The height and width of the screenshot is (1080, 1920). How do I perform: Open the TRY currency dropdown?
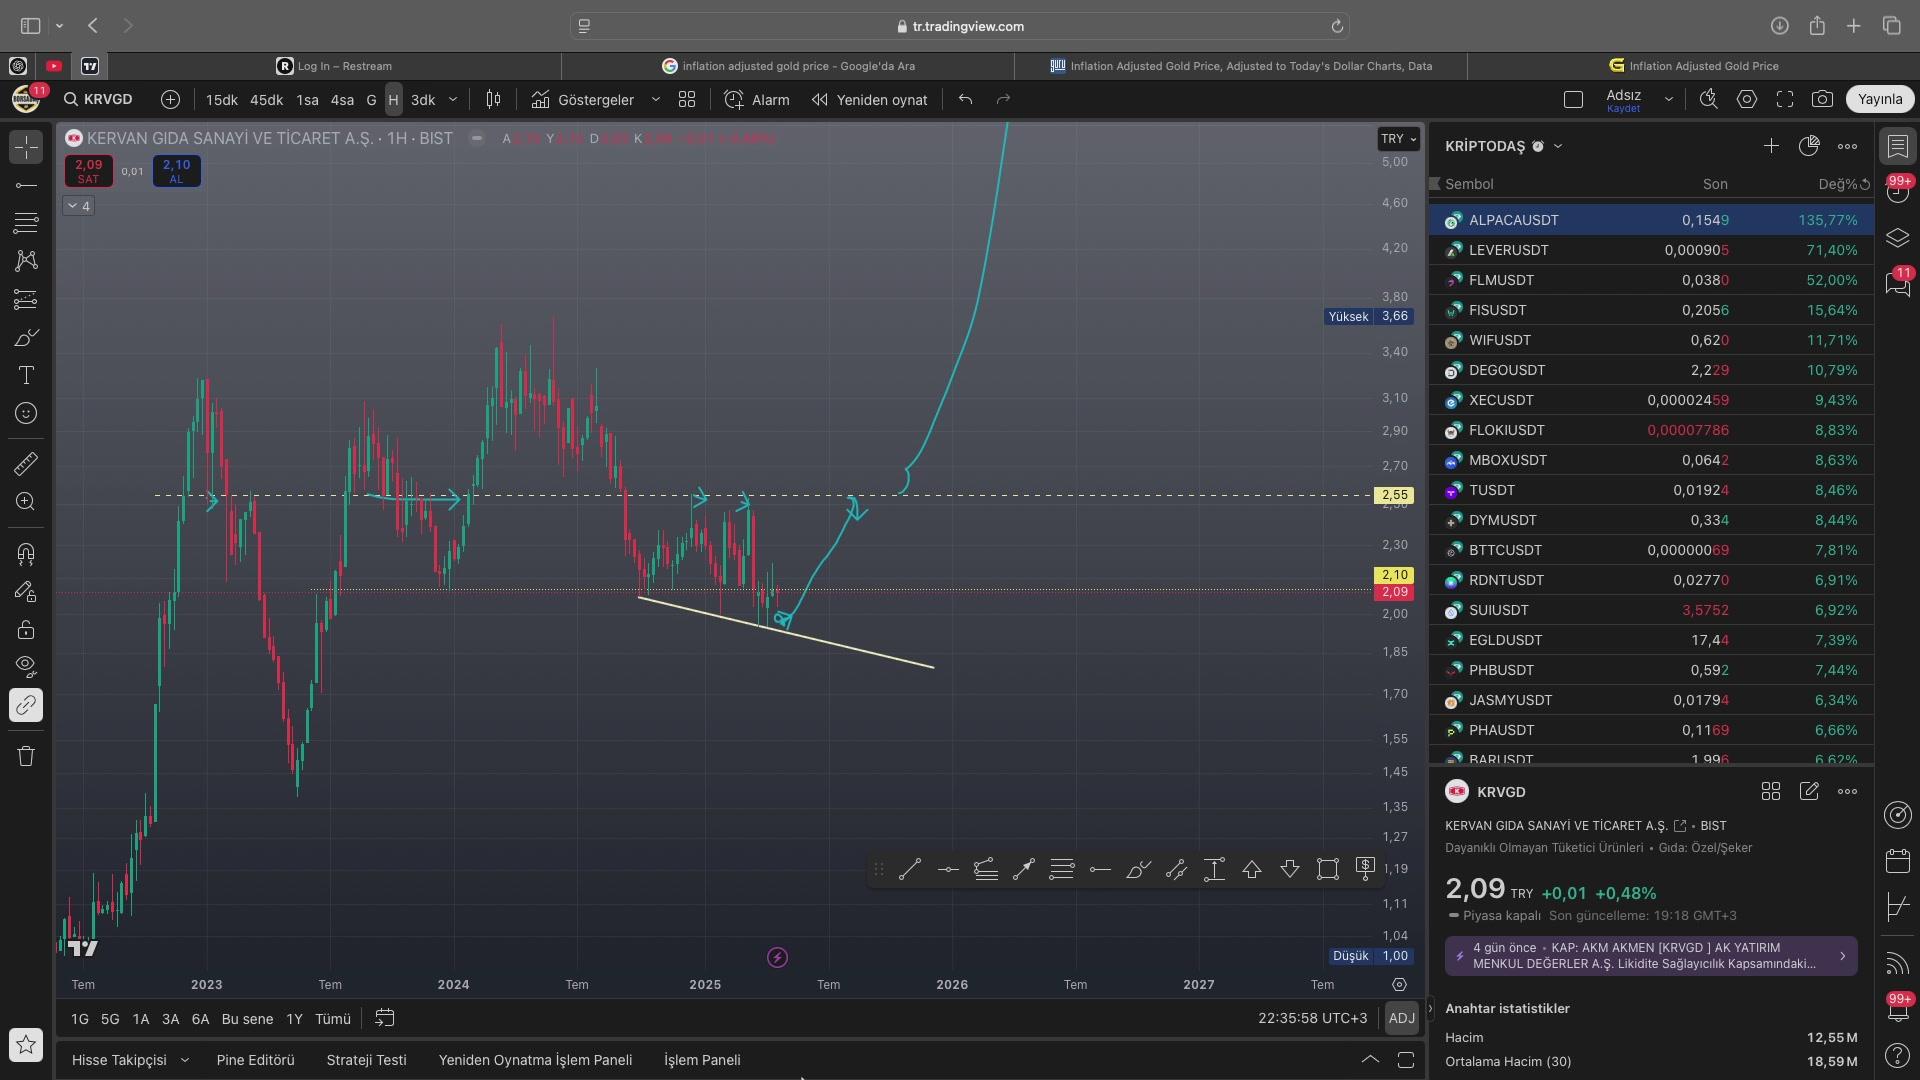click(x=1398, y=139)
